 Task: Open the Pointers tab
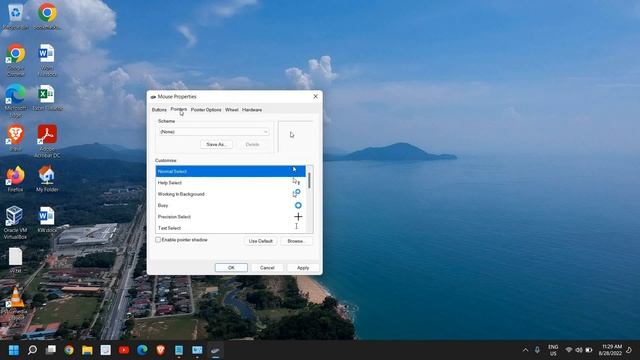click(178, 109)
